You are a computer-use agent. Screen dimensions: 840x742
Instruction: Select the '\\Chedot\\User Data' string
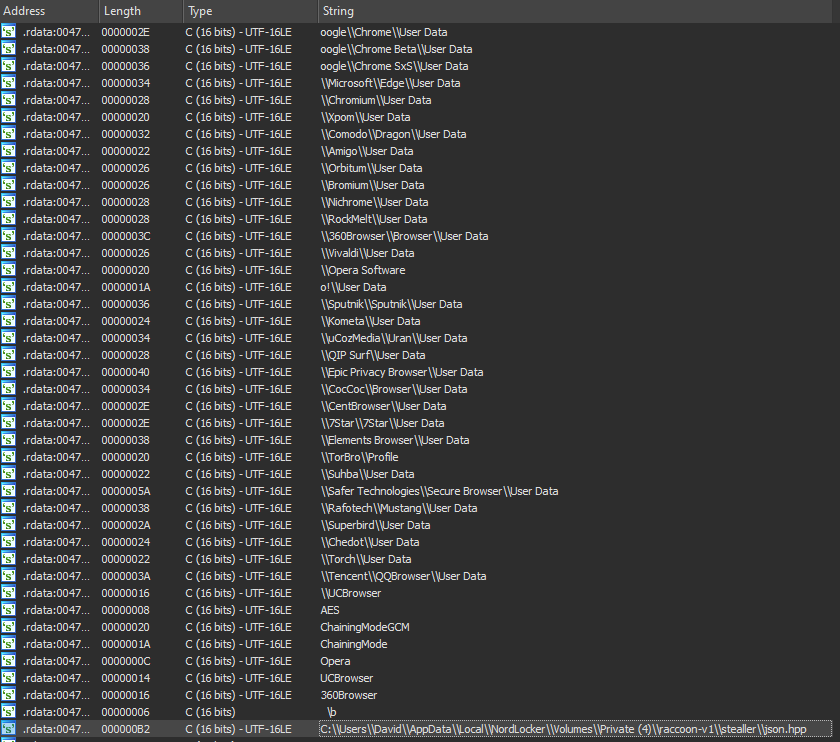pyautogui.click(x=370, y=542)
